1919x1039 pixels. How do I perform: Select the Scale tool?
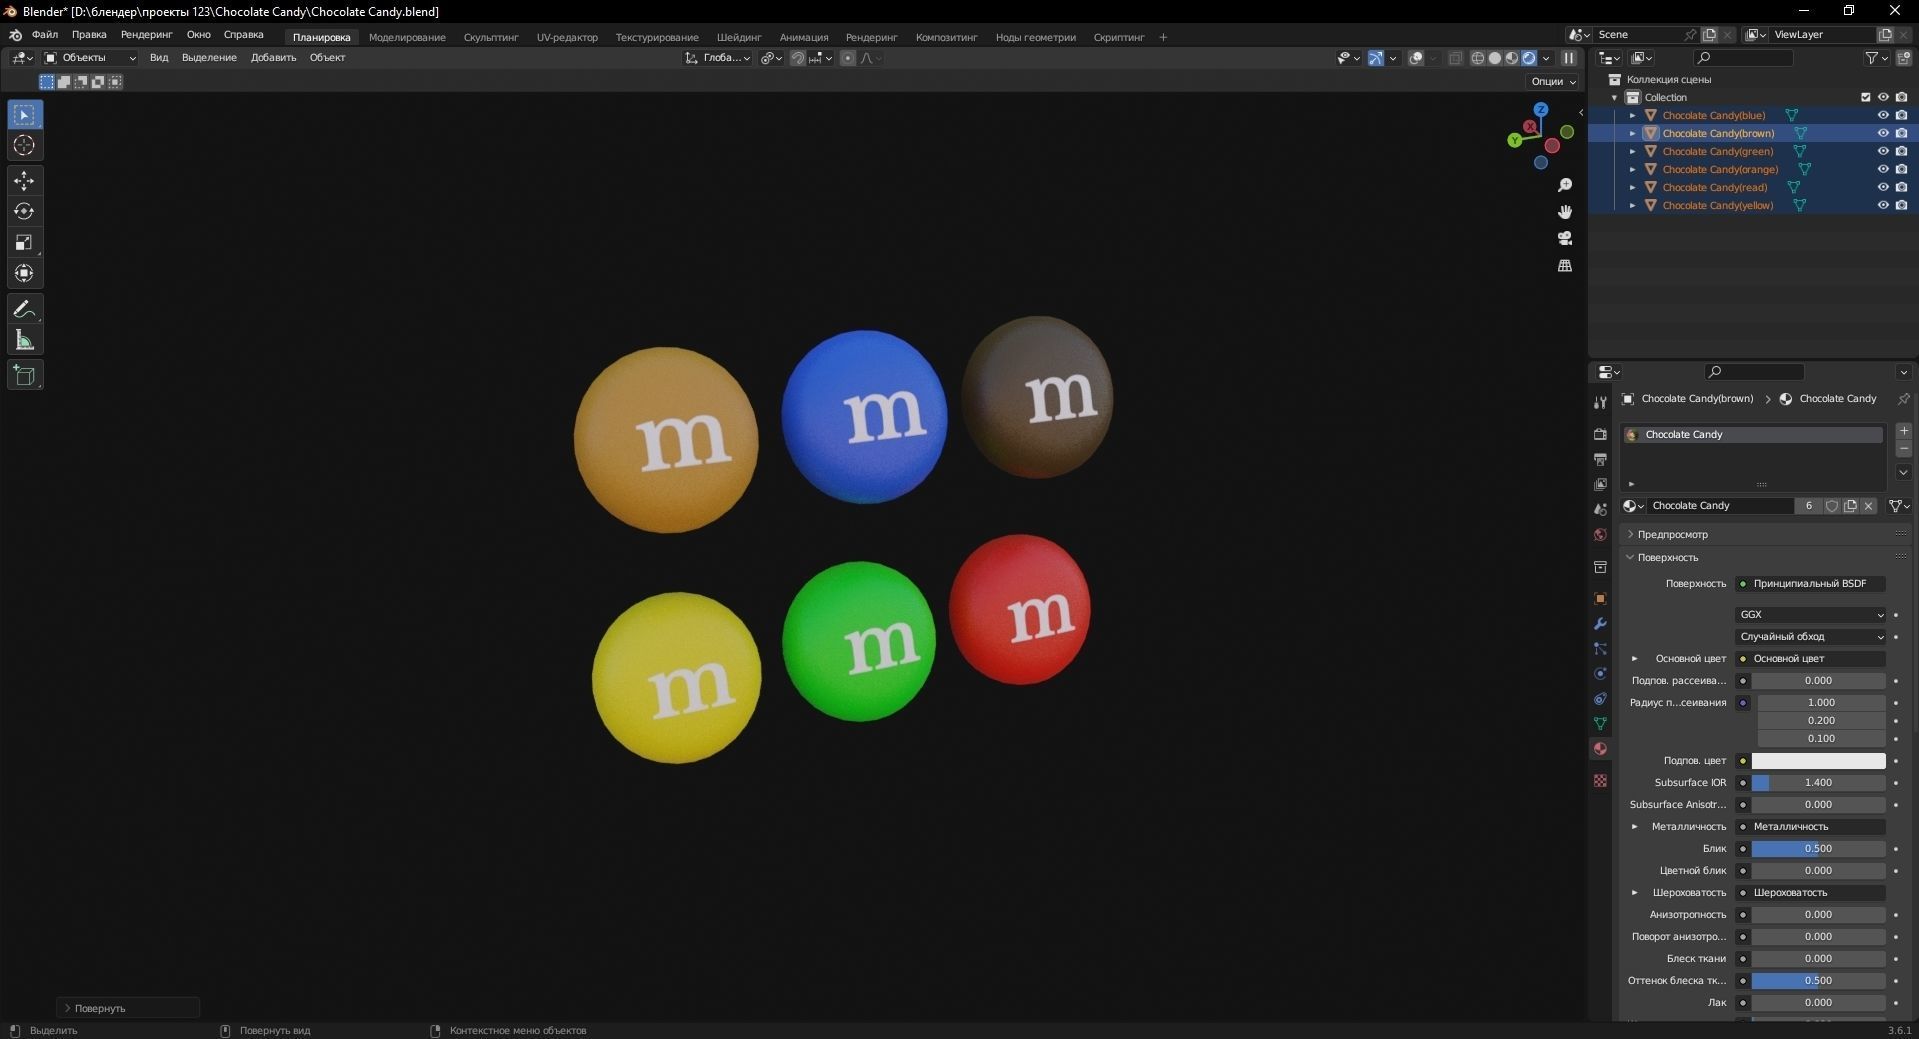click(24, 243)
